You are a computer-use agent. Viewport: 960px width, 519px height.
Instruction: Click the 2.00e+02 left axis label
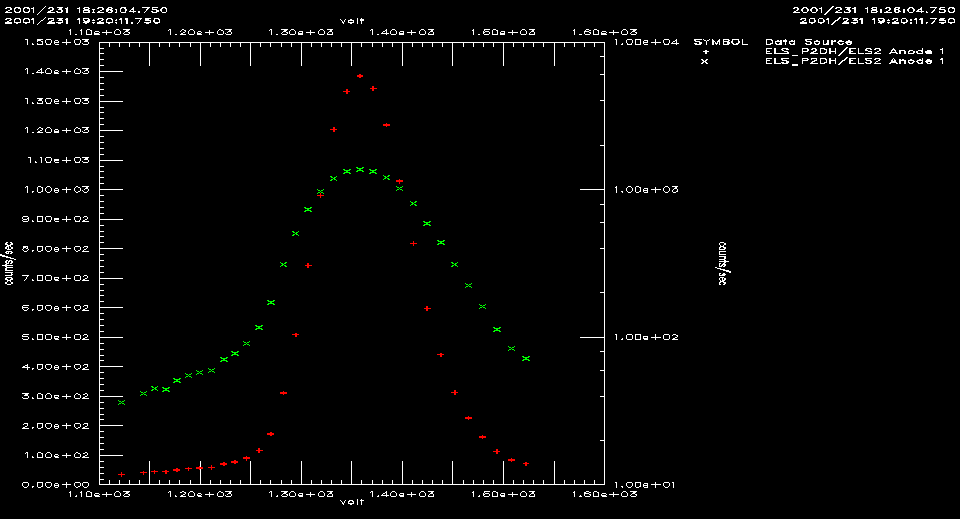click(56, 425)
